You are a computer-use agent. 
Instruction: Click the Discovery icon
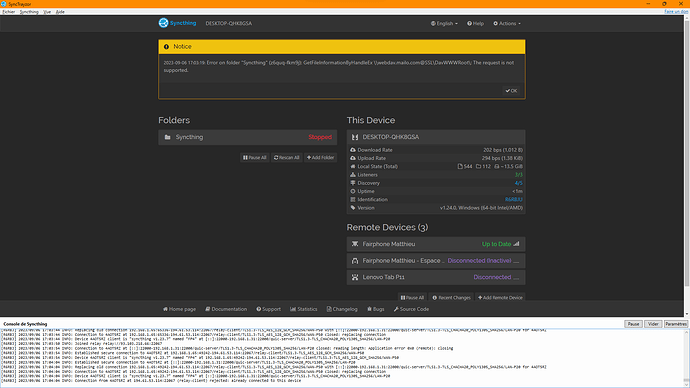click(353, 183)
